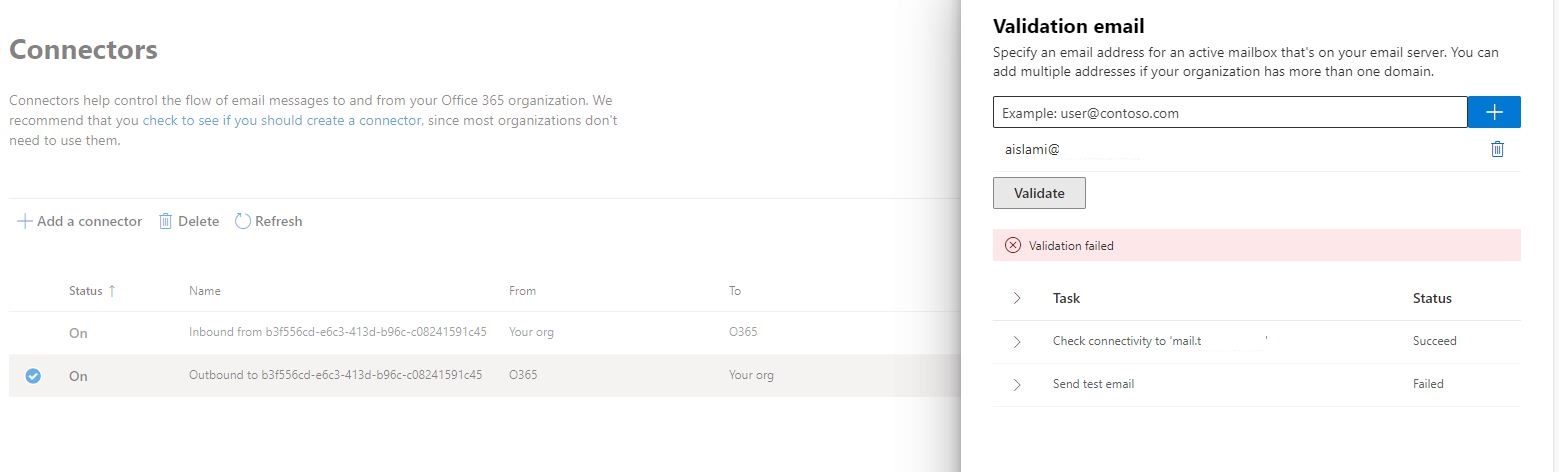Open check if you should create a connector link
1559x472 pixels.
(282, 120)
